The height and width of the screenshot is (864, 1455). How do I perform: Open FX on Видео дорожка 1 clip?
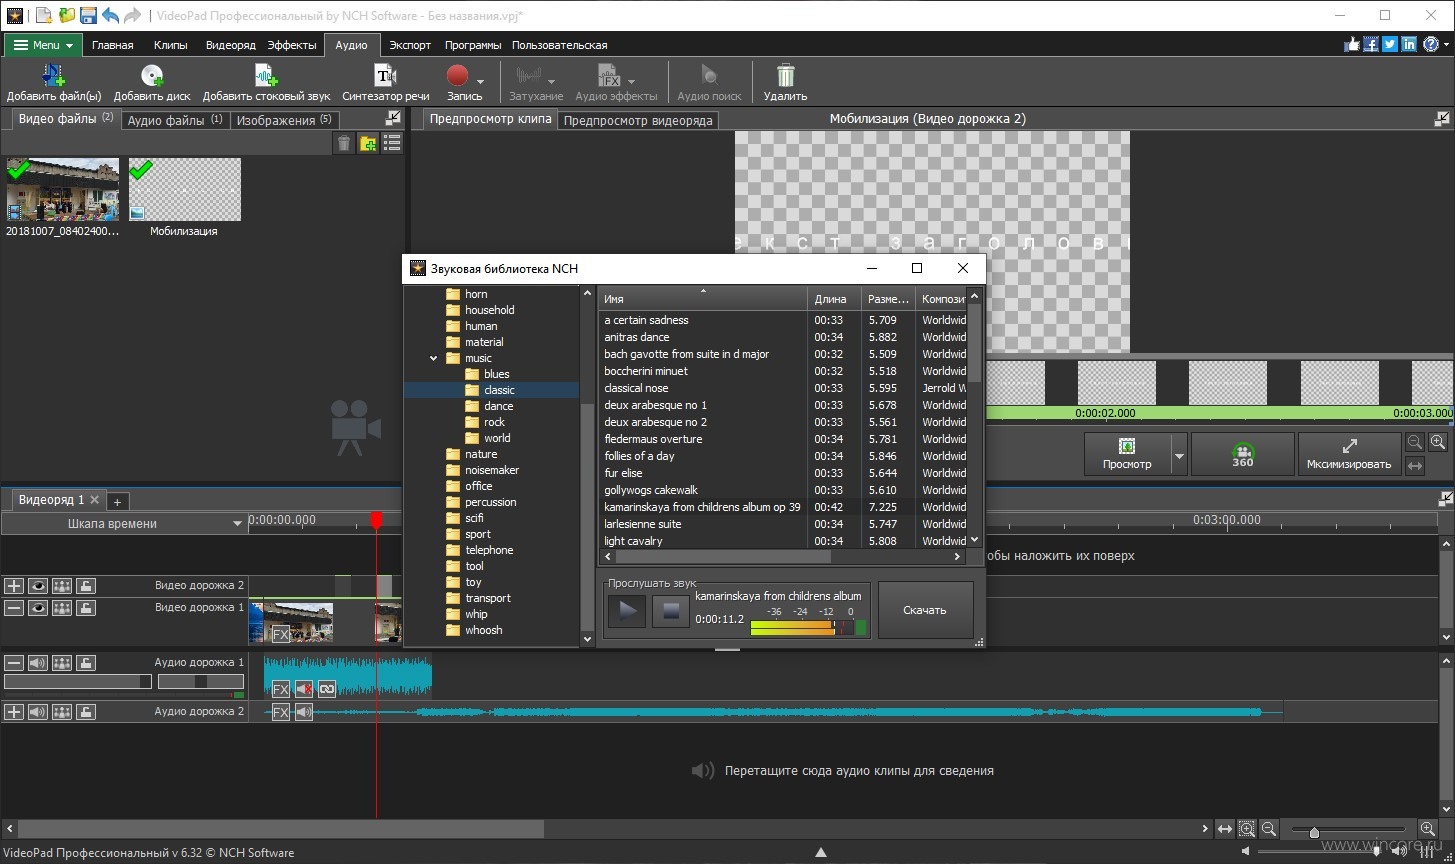click(x=281, y=634)
